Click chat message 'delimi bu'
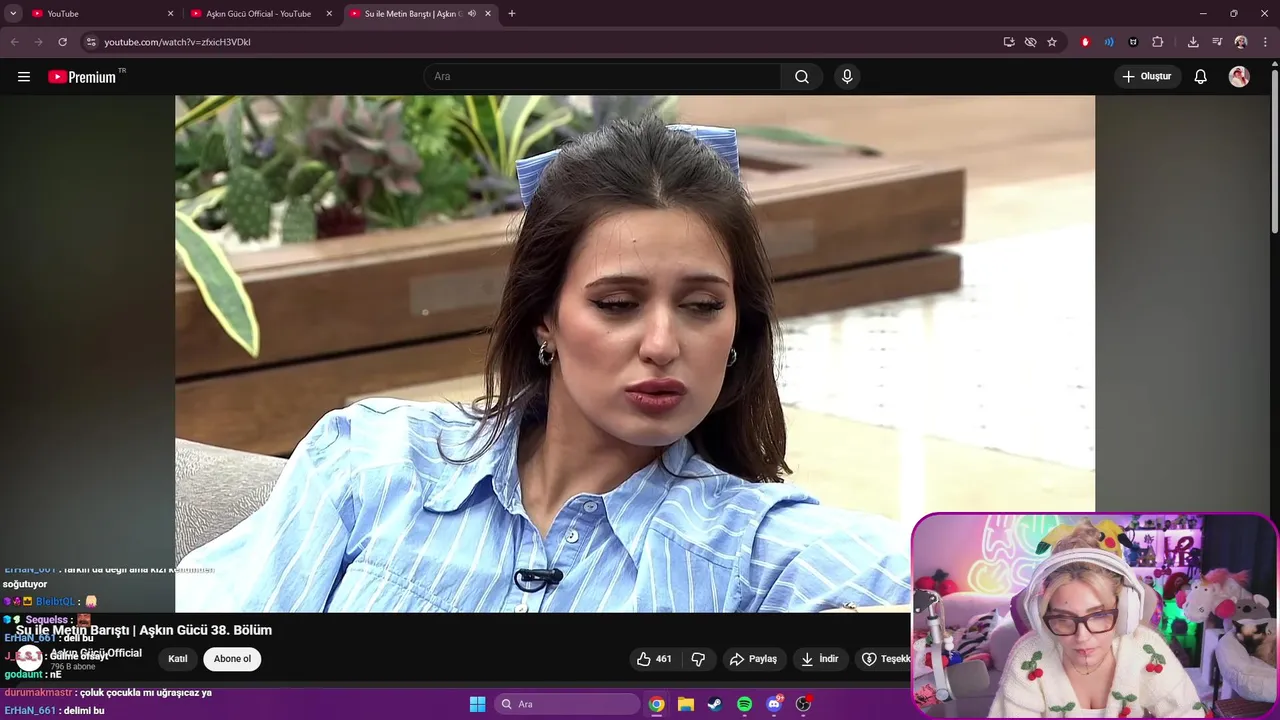 tap(84, 711)
